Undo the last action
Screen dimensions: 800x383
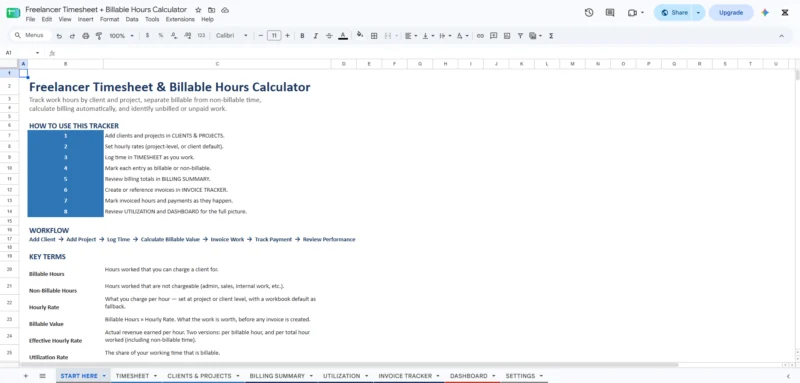point(59,36)
